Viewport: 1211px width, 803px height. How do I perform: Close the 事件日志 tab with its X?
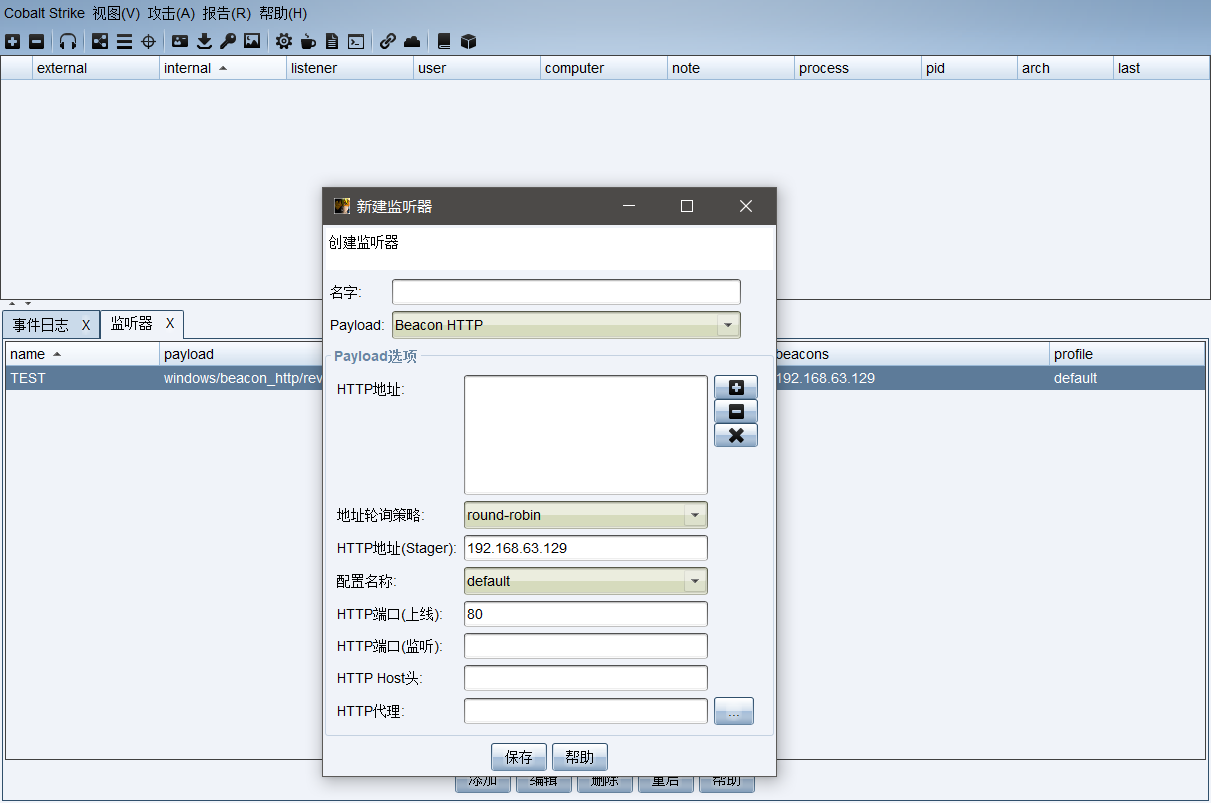(86, 325)
